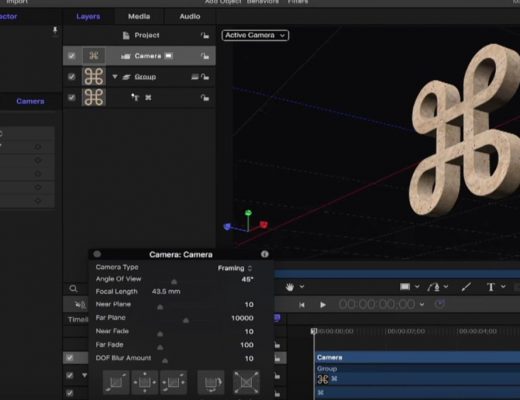The width and height of the screenshot is (520, 400).
Task: Open the chevron beside the Text tool
Action: click(503, 286)
